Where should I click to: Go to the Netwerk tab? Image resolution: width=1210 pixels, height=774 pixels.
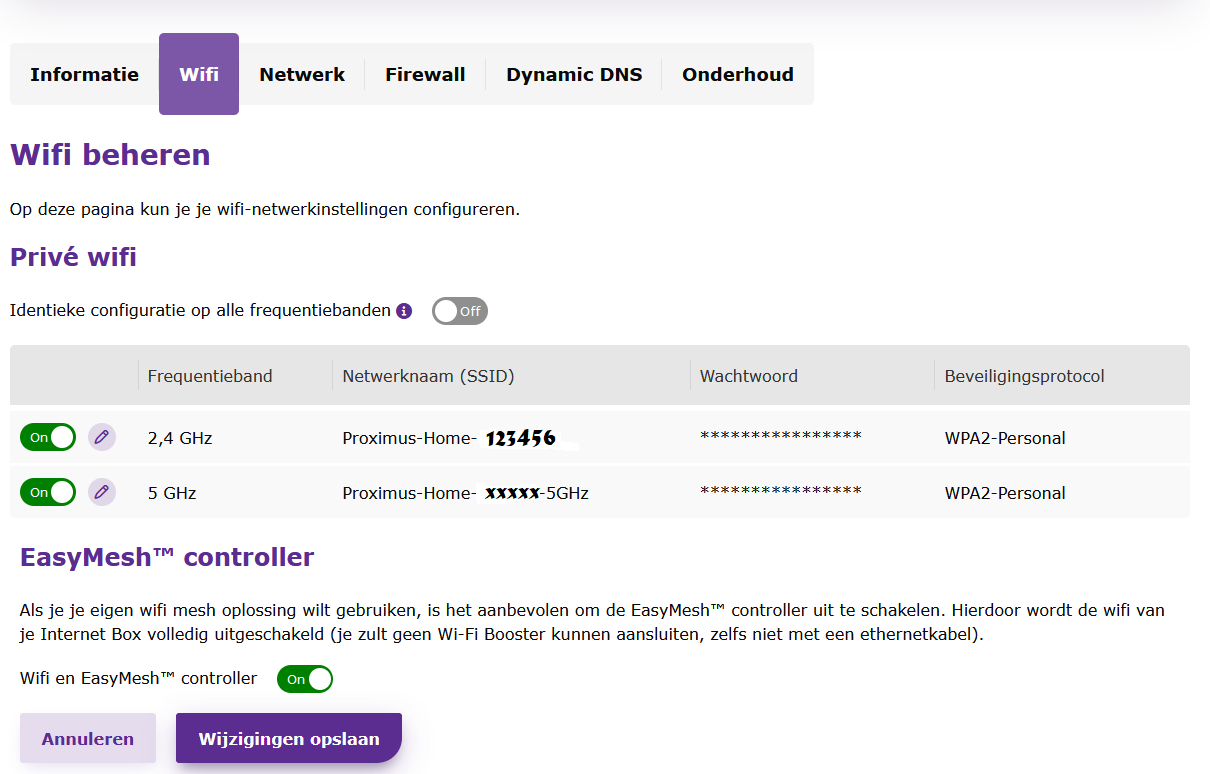tap(302, 74)
